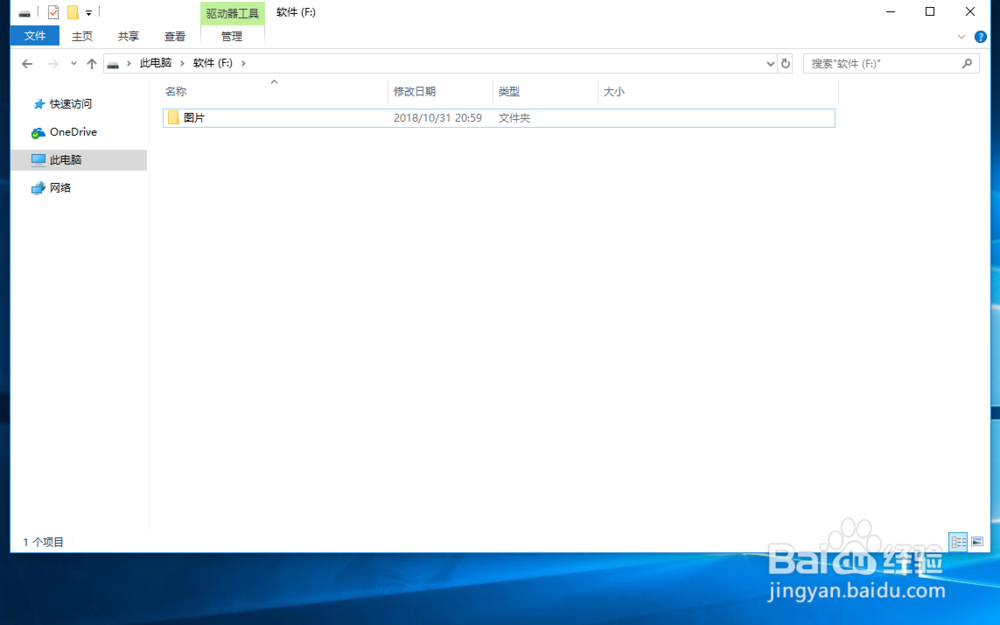Click the refresh icon beside the address bar
Screen dimensions: 1000x625
[x=786, y=63]
